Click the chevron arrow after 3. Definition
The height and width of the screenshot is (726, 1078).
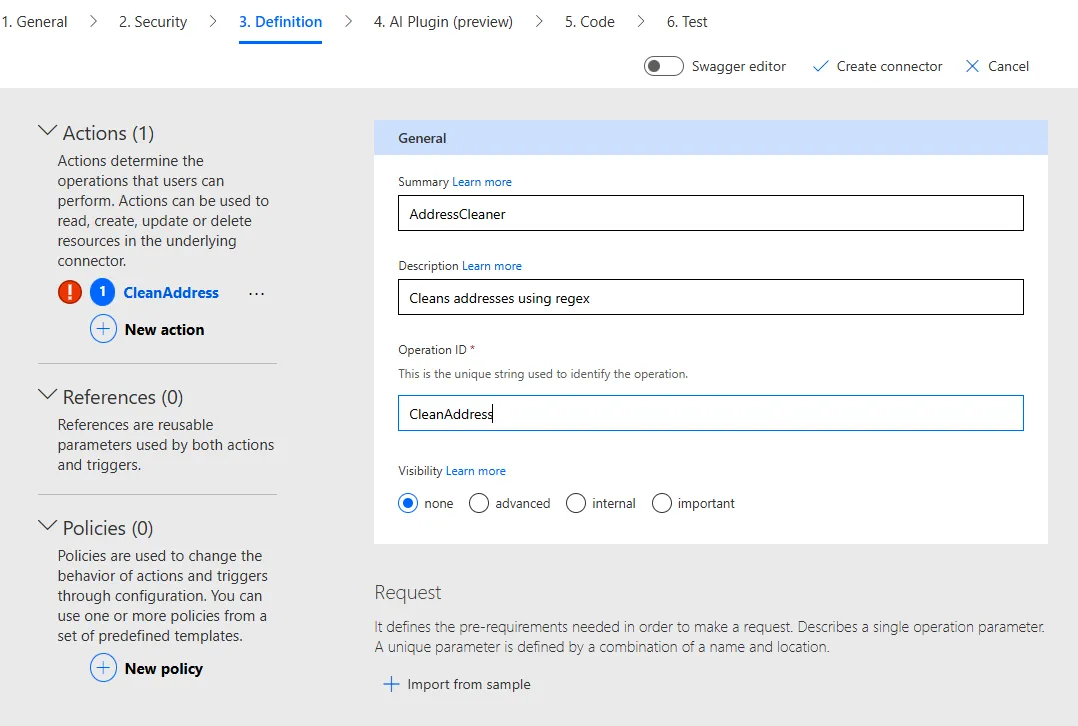click(x=349, y=21)
